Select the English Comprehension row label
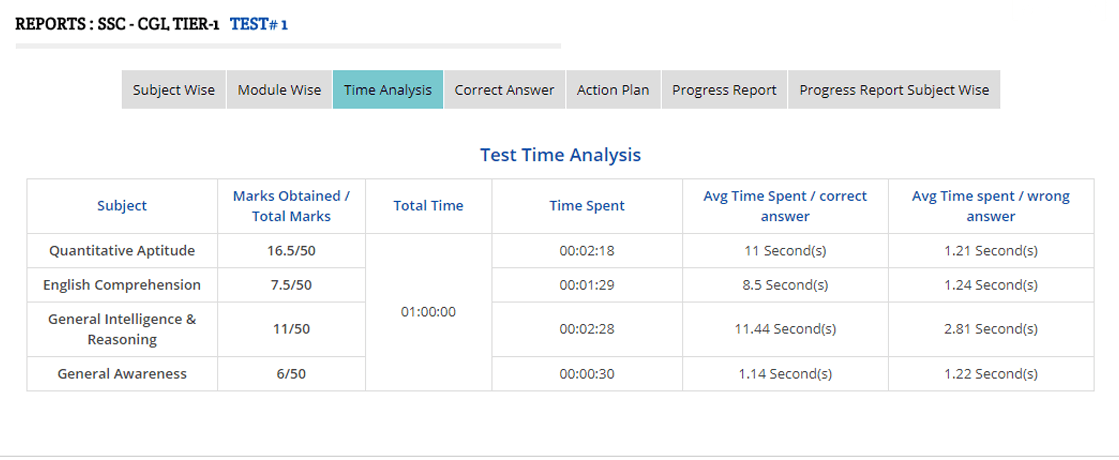 [122, 285]
